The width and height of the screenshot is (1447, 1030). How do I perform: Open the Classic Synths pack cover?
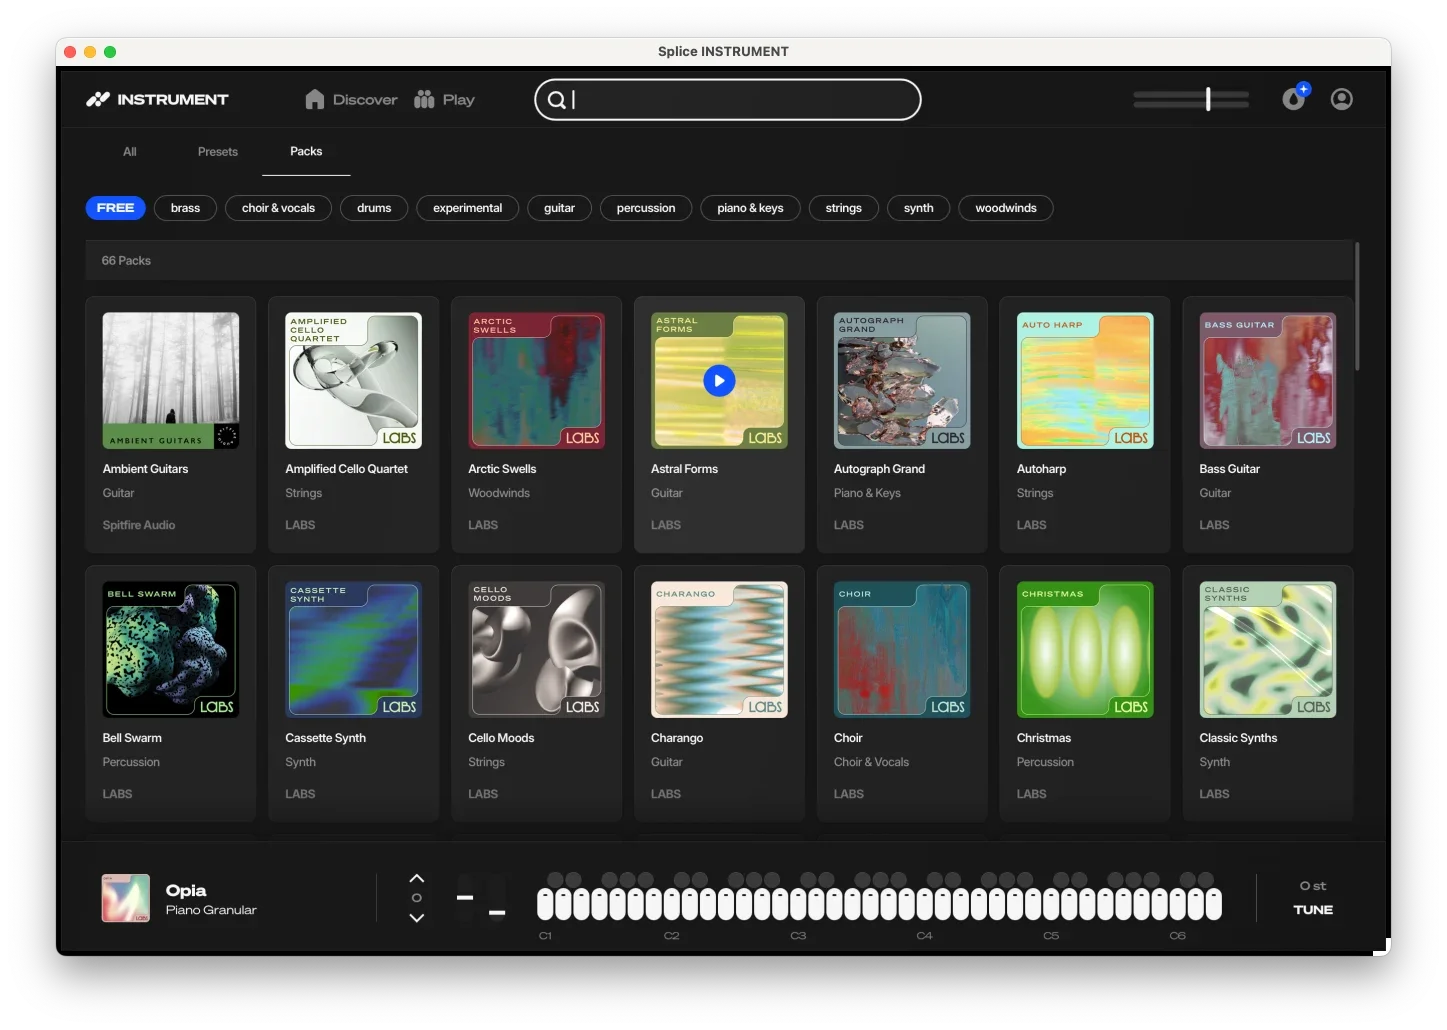click(1268, 650)
